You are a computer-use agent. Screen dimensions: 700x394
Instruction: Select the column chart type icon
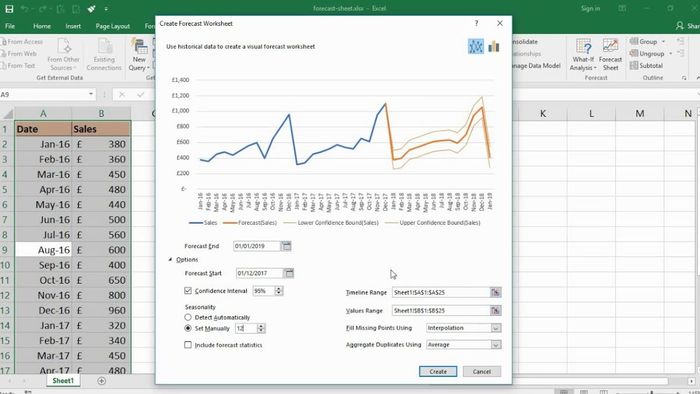pos(494,46)
